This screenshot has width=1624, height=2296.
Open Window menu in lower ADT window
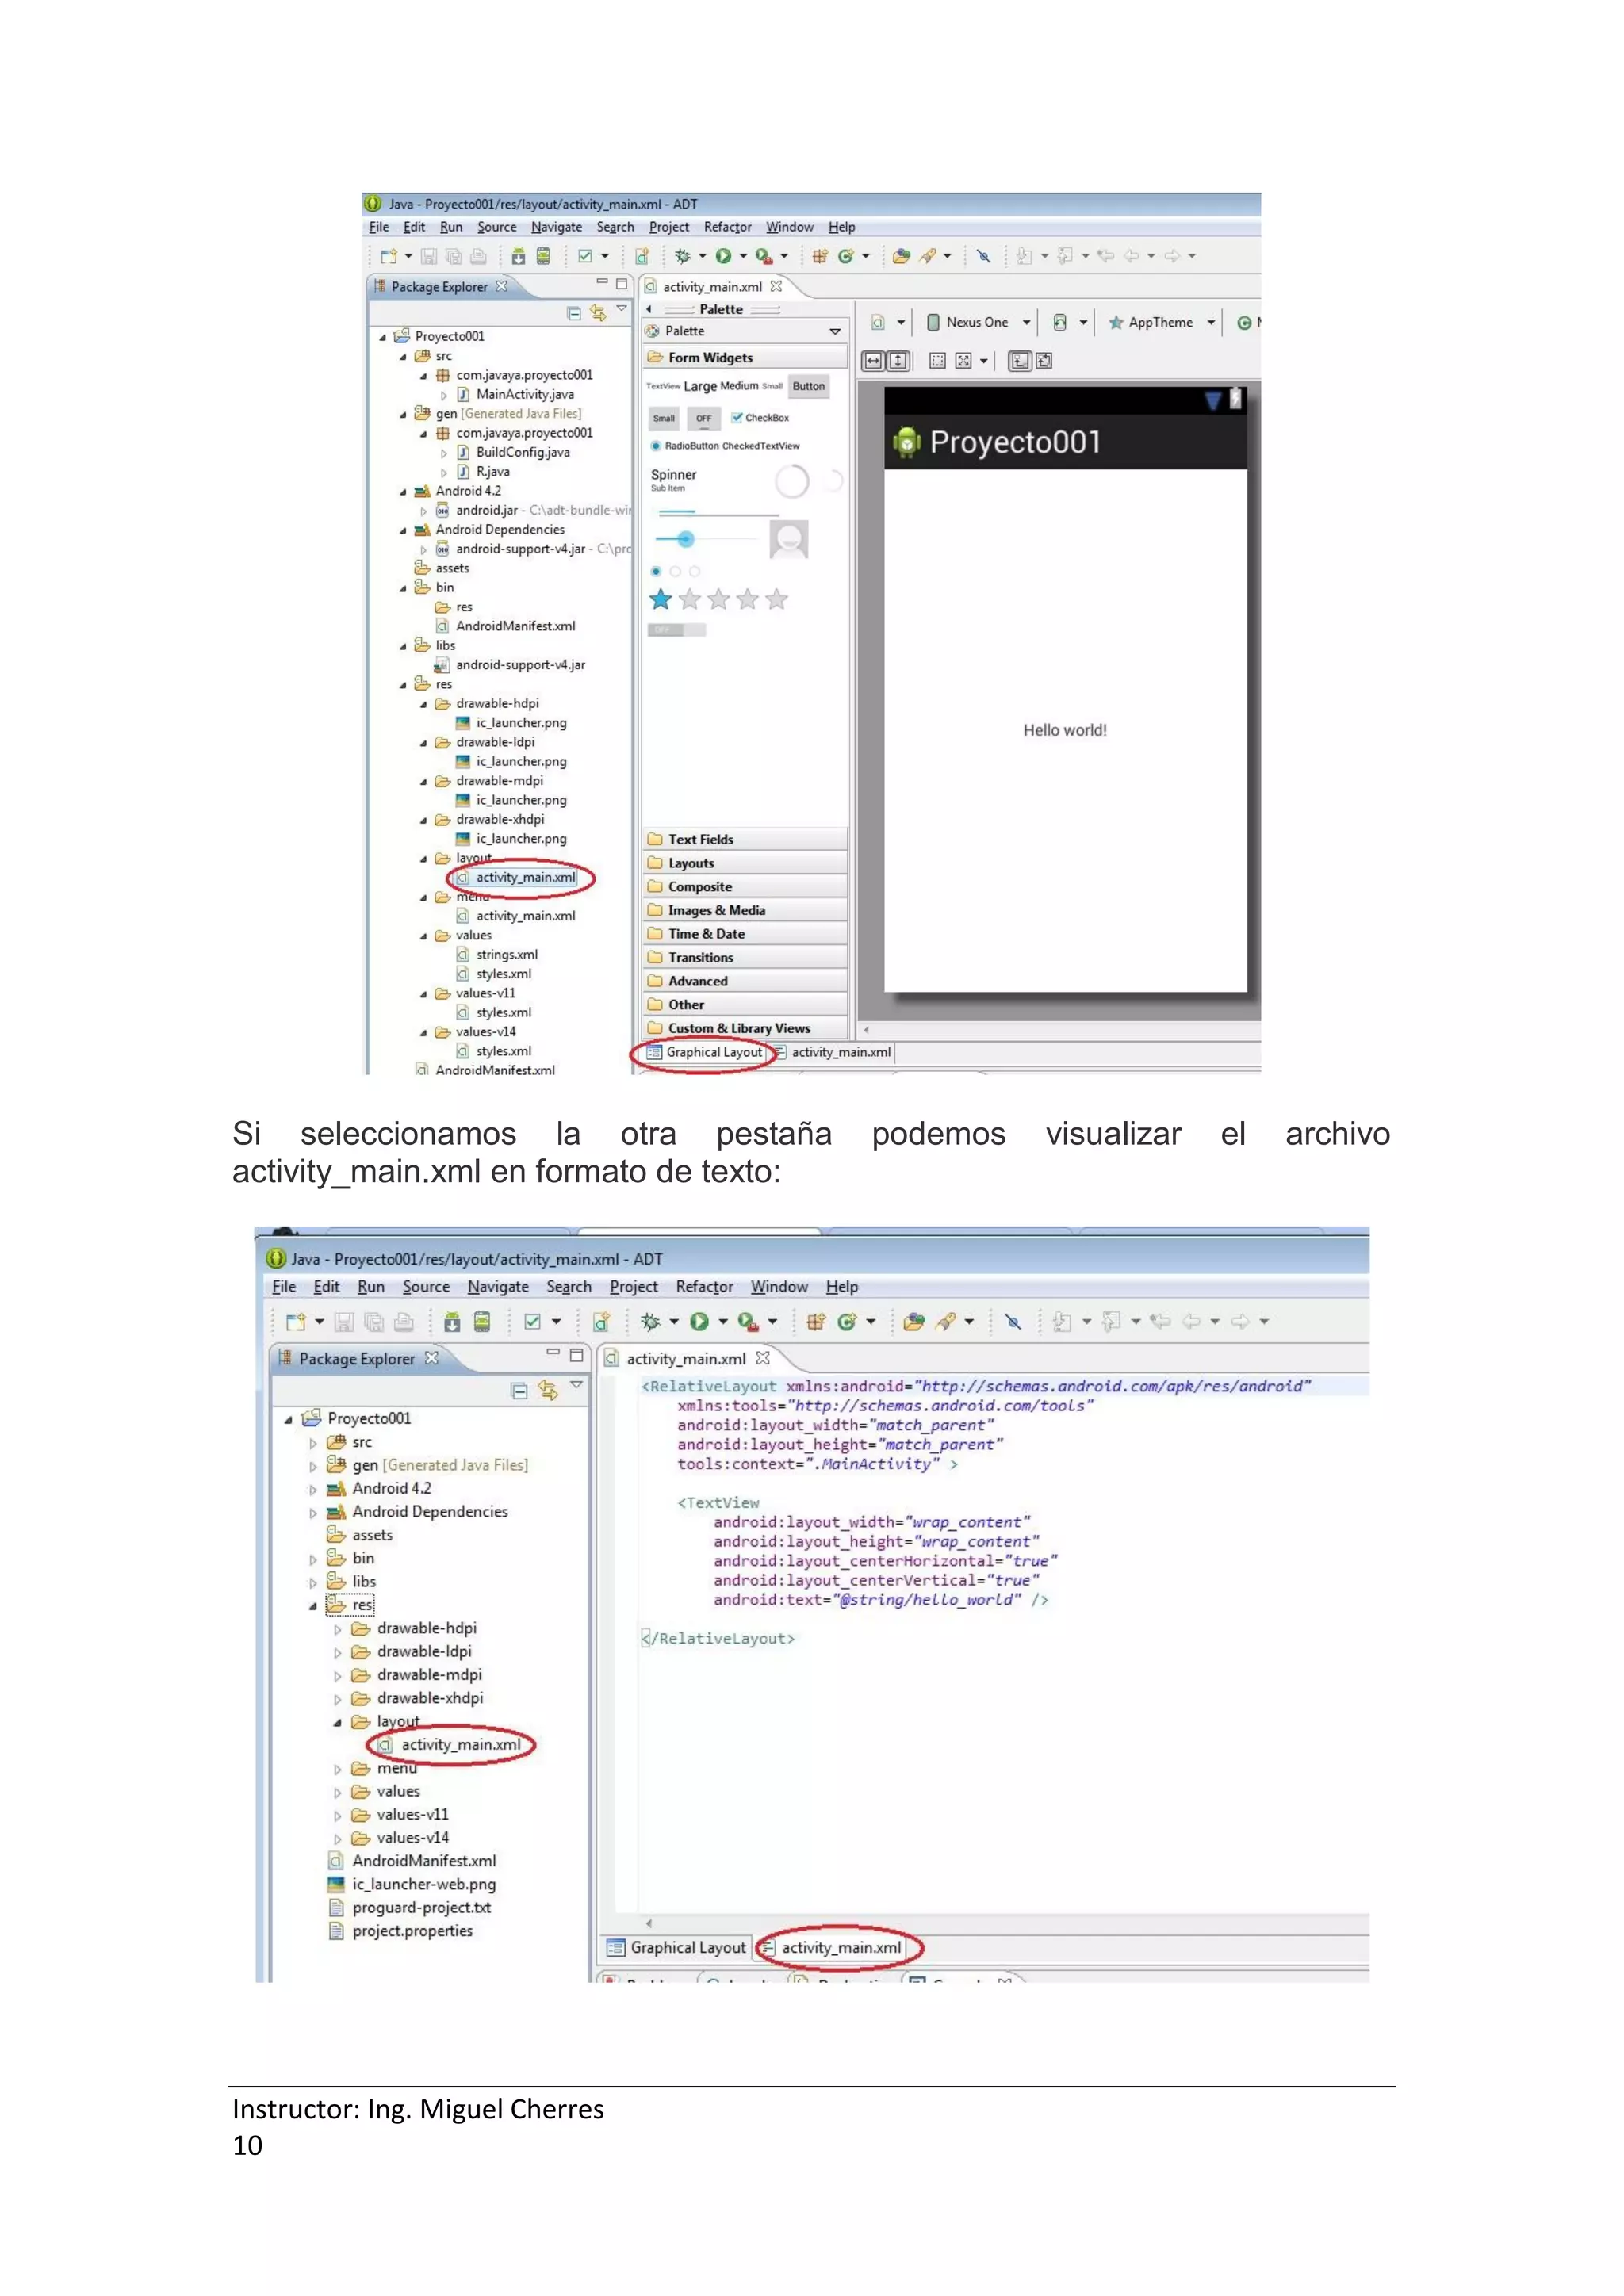click(779, 1288)
